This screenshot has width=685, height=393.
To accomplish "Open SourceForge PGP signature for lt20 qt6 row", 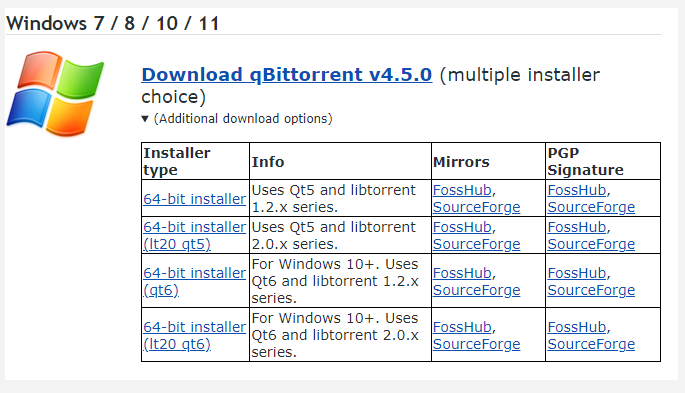I will 592,344.
